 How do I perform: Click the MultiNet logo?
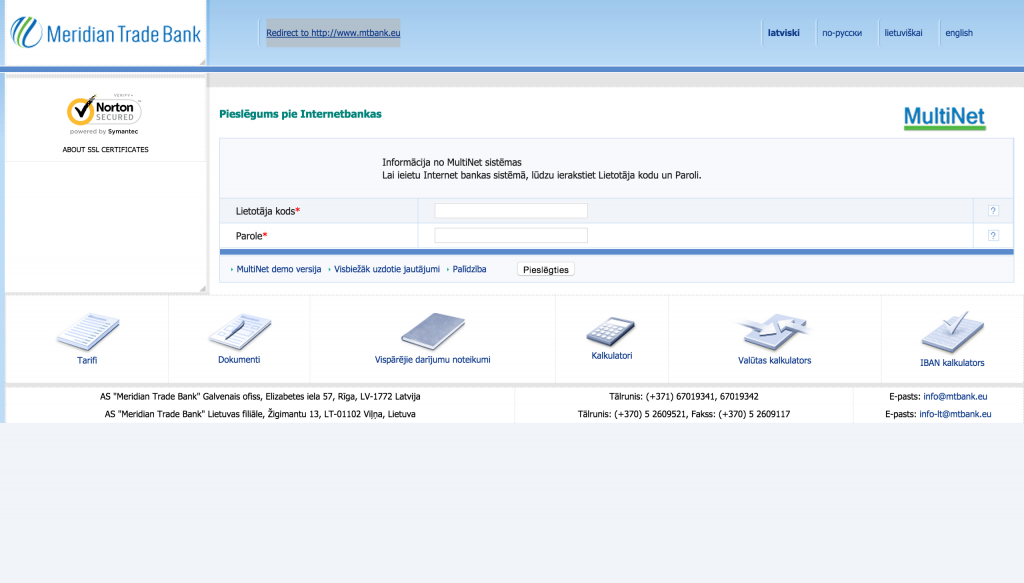click(944, 118)
